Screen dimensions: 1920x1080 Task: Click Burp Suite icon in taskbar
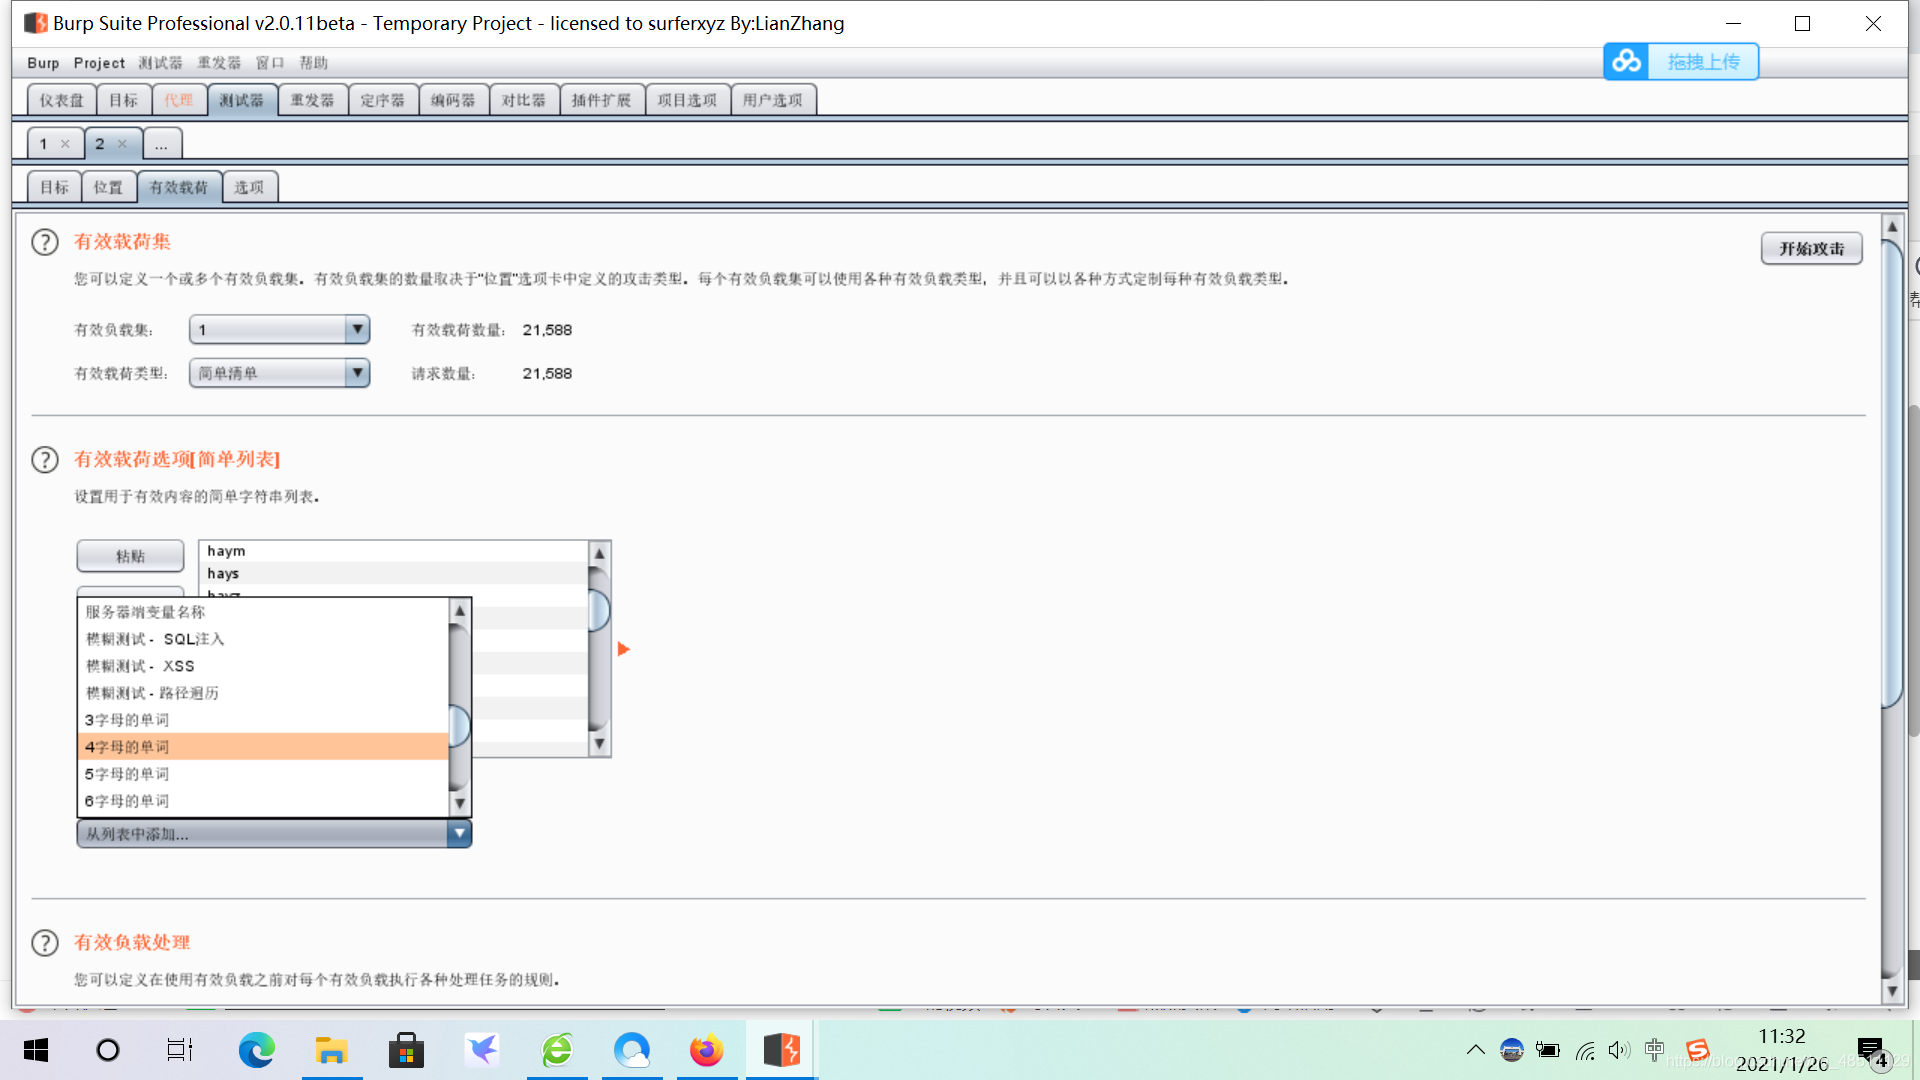point(782,1050)
